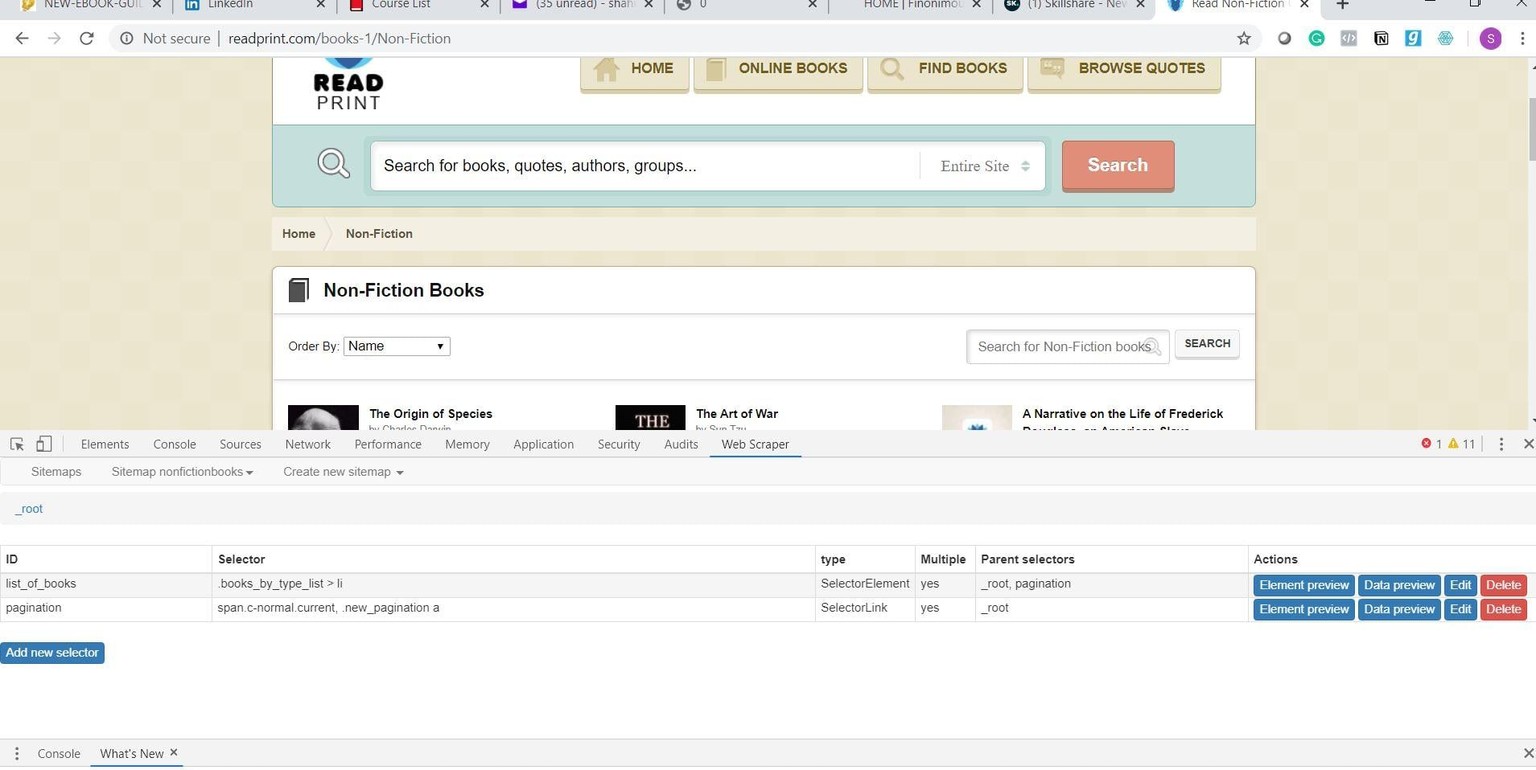This screenshot has width=1536, height=770.
Task: Open the Network tab
Action: (x=308, y=444)
